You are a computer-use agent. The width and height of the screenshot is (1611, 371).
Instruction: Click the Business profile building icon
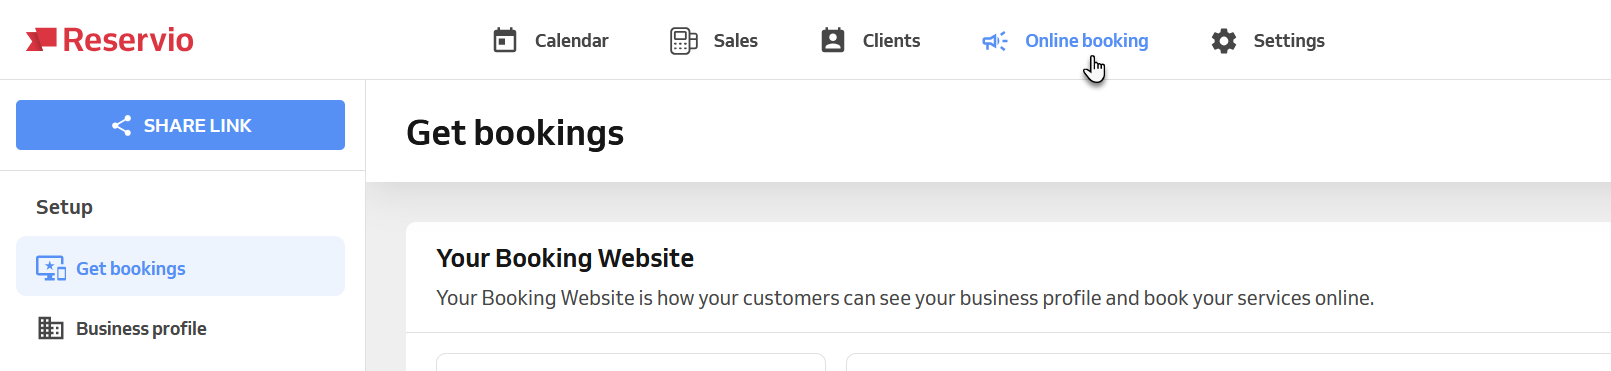tap(50, 328)
